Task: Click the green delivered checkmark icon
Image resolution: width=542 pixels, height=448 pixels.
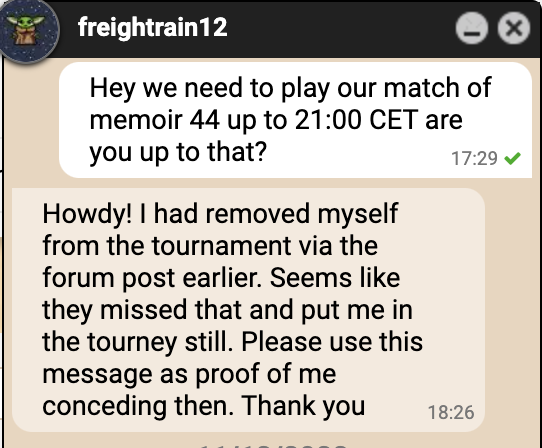Action: point(512,158)
